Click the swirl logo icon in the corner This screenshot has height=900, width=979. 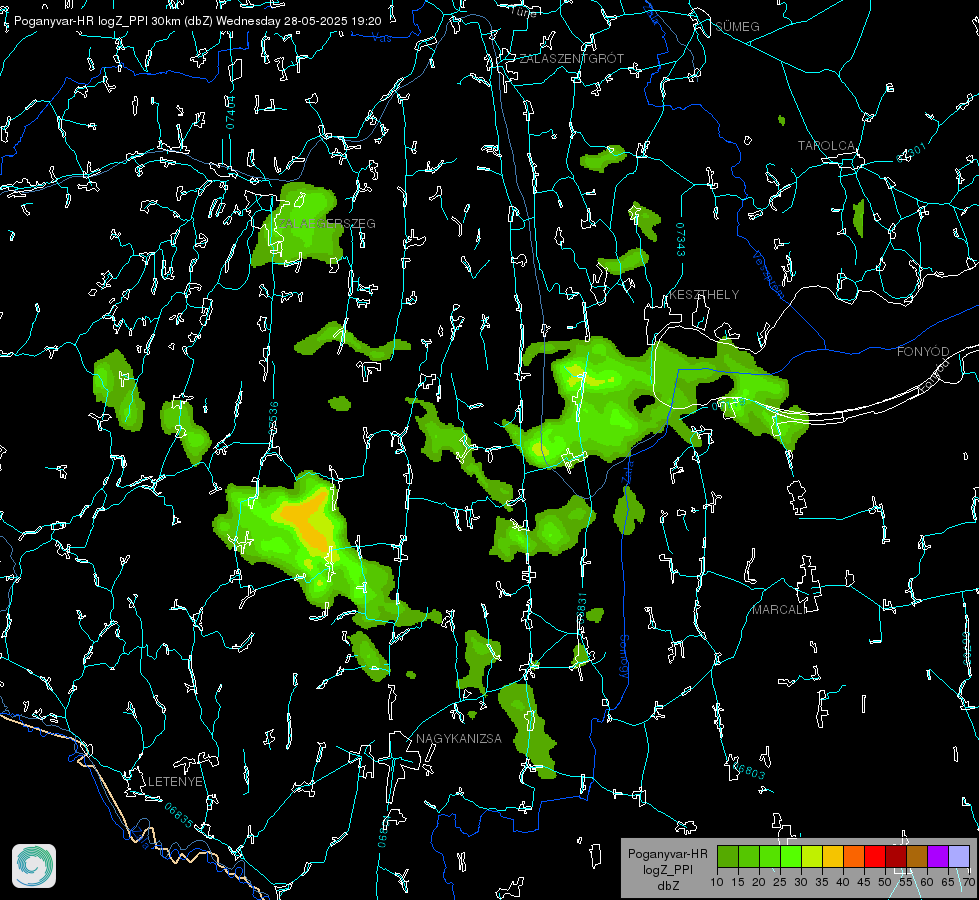(34, 866)
